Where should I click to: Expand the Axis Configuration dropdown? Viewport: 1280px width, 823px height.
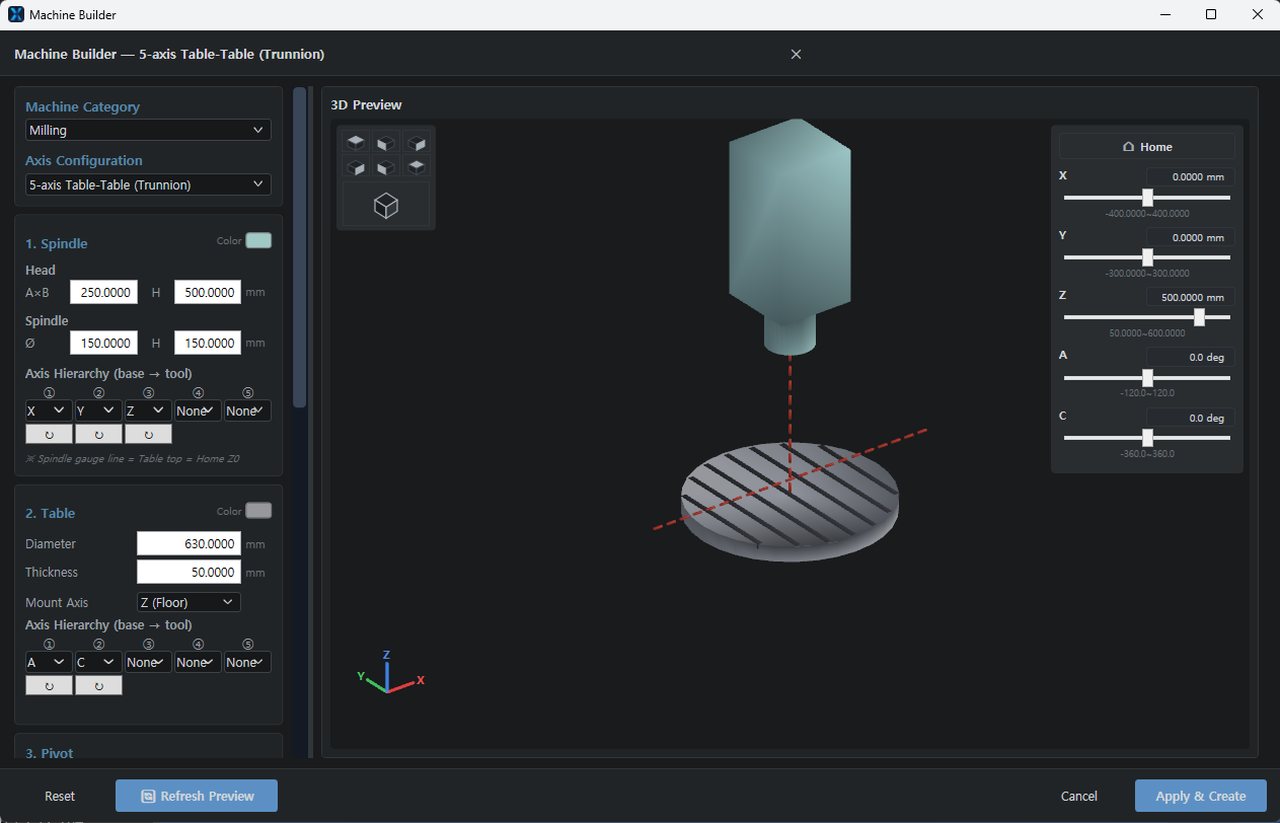[x=148, y=185]
